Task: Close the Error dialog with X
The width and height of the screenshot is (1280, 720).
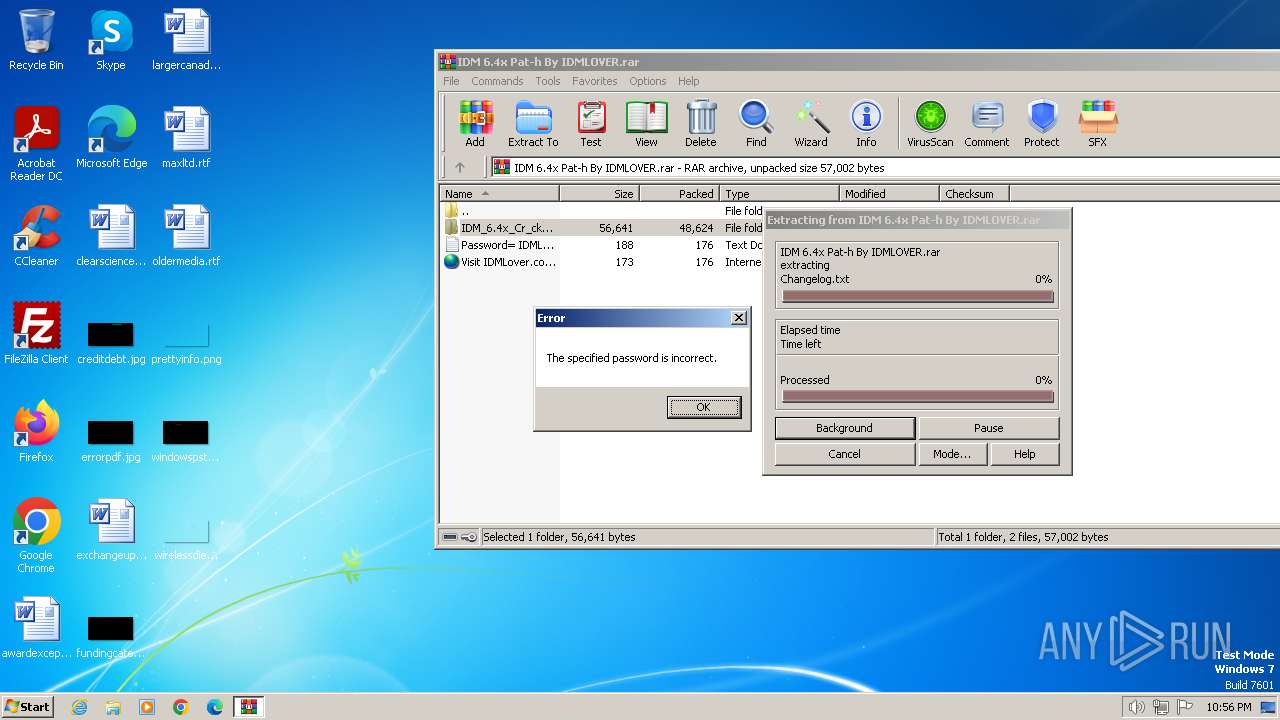Action: [739, 318]
